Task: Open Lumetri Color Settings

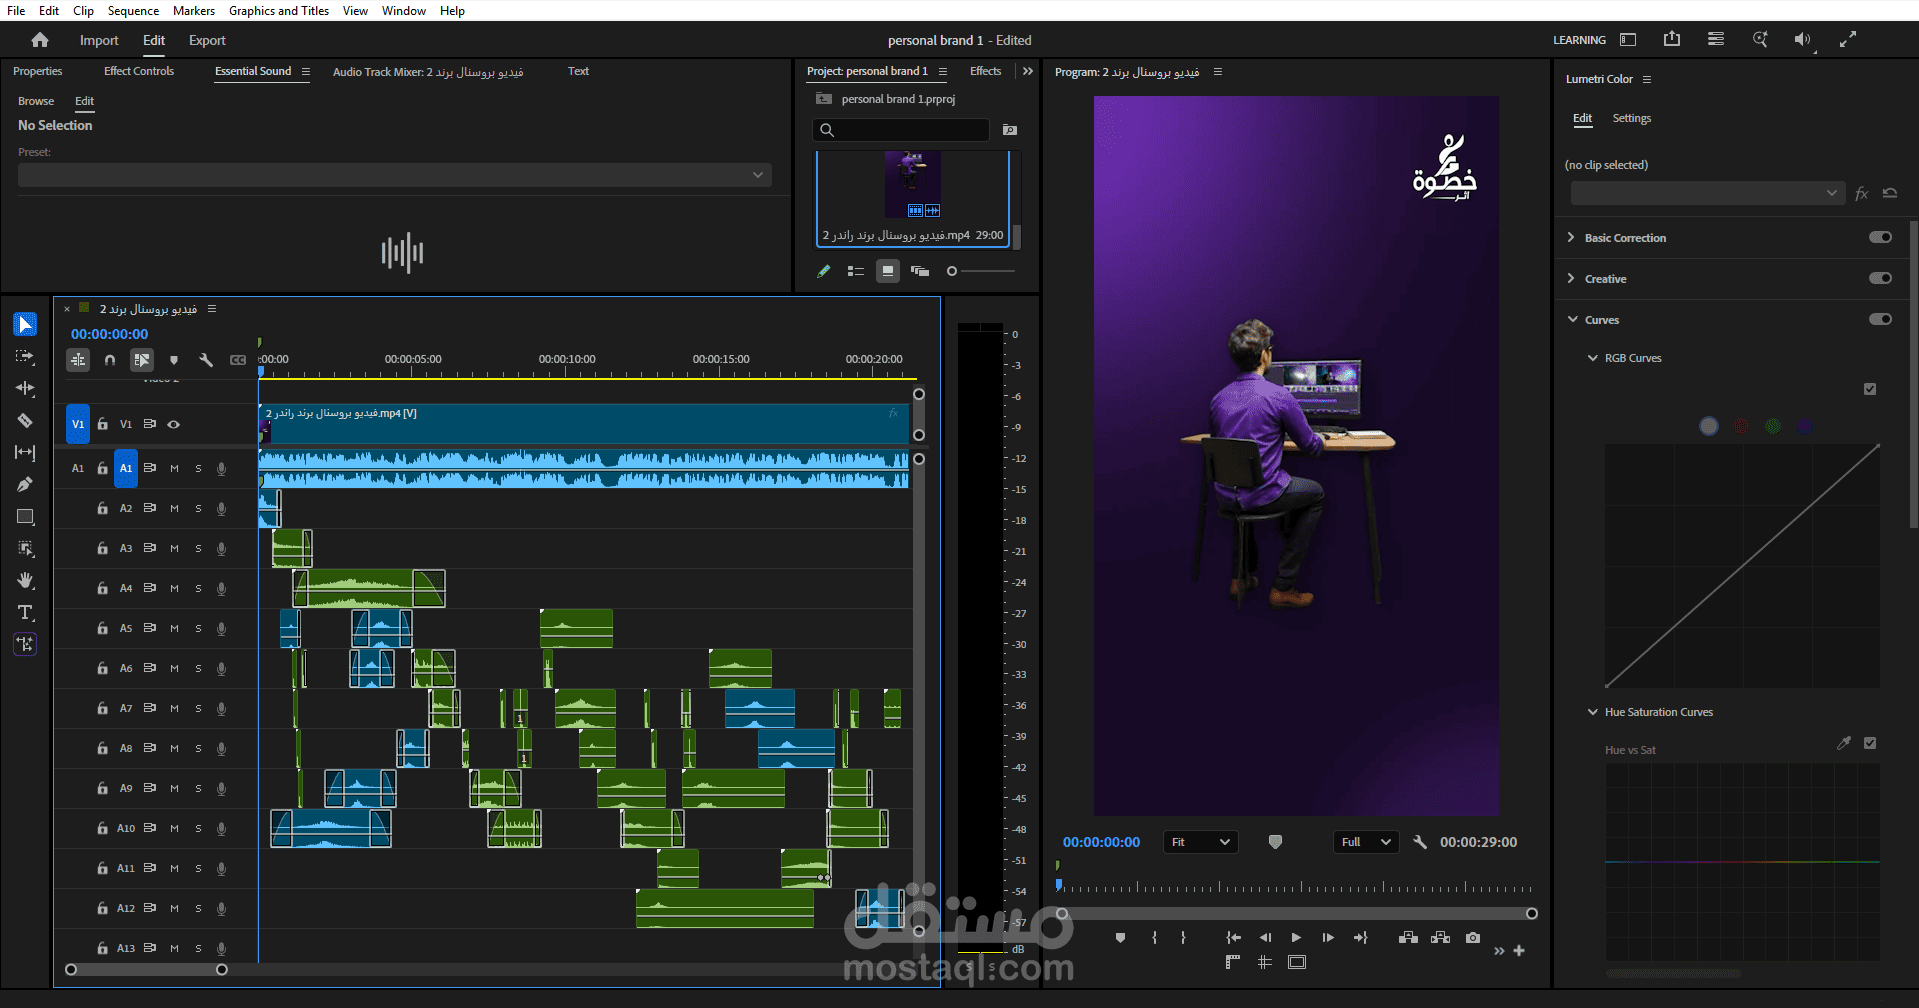Action: [x=1631, y=118]
